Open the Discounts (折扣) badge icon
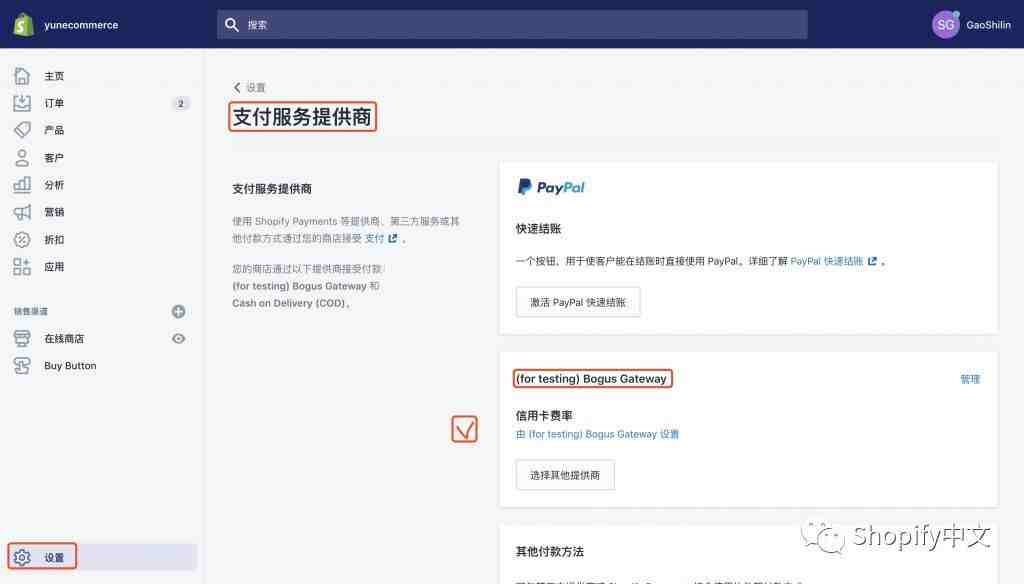1024x584 pixels. [22, 240]
